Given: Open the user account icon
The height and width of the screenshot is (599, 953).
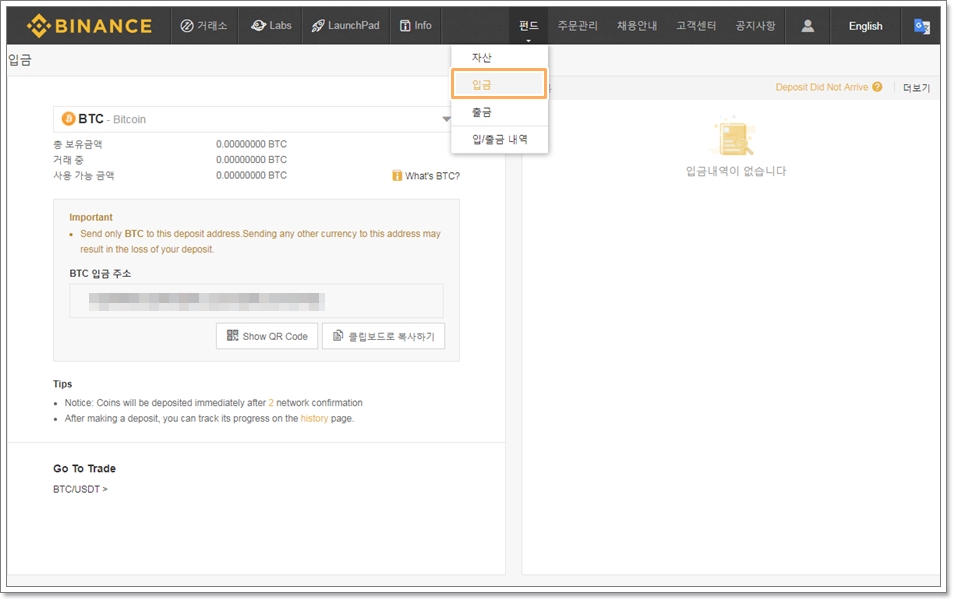Looking at the screenshot, I should point(807,26).
